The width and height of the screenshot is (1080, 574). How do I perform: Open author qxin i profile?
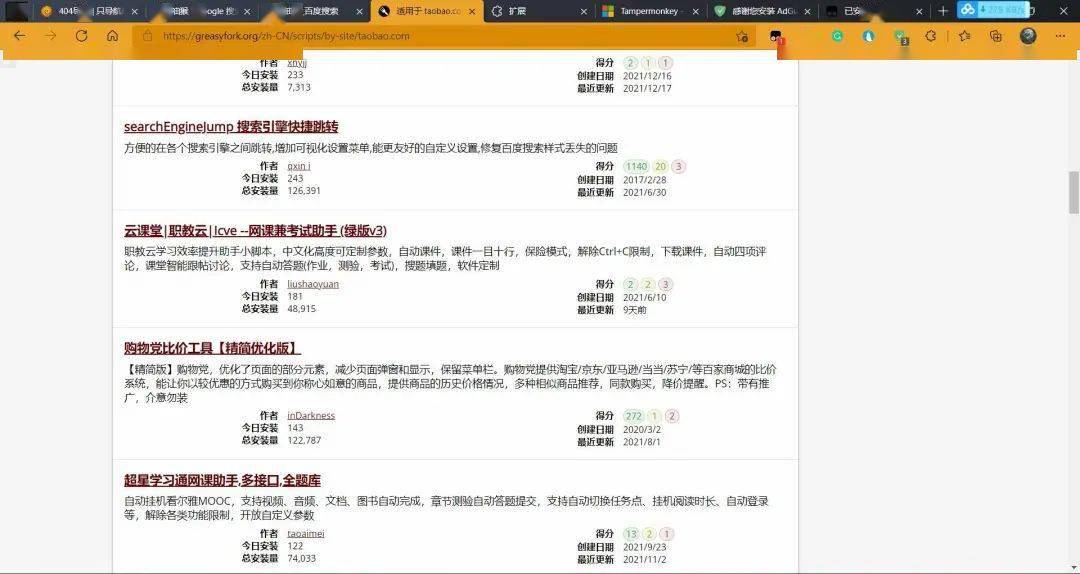pyautogui.click(x=299, y=166)
